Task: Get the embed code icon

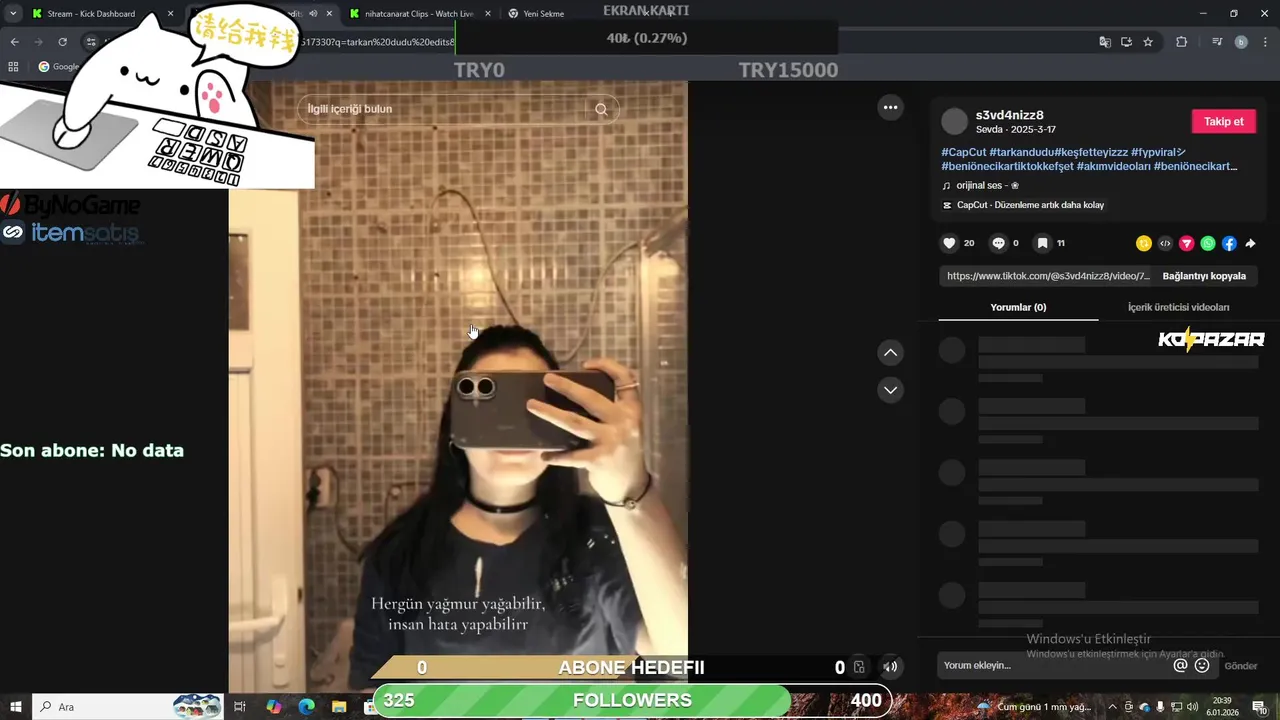Action: coord(1165,243)
